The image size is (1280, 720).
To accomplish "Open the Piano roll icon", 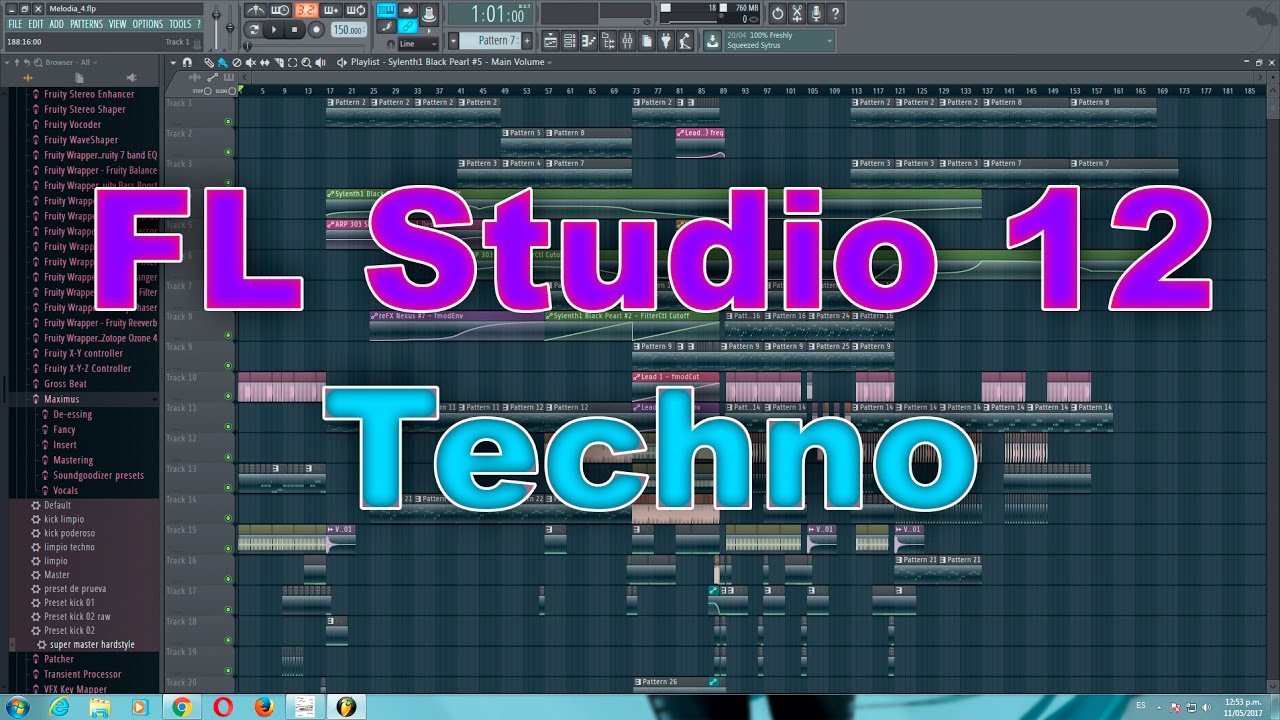I will click(589, 41).
